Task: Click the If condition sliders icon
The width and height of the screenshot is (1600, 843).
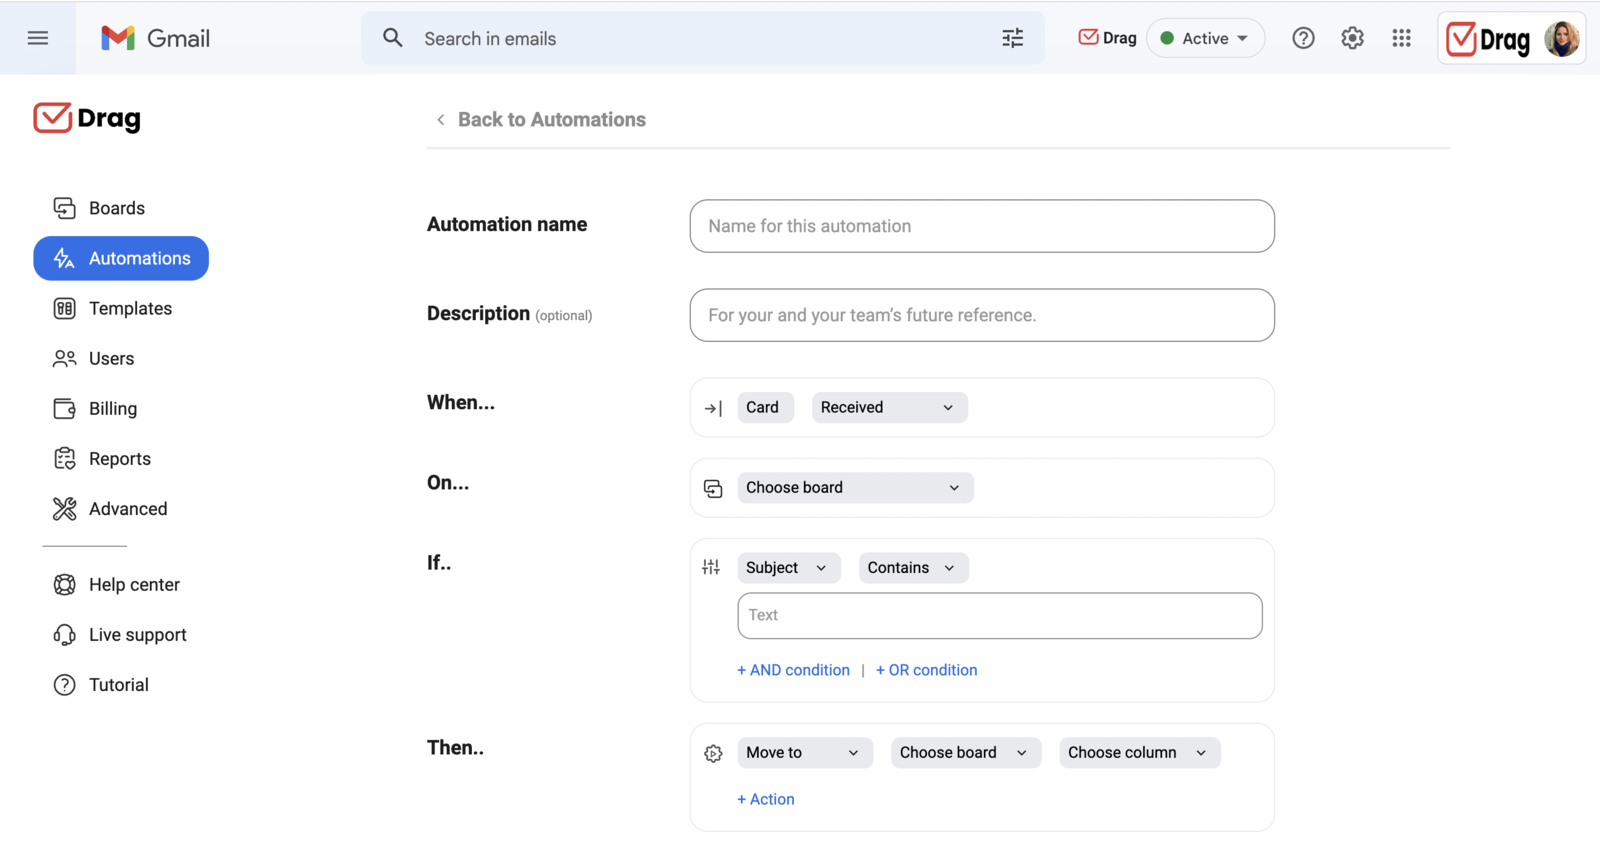Action: pyautogui.click(x=711, y=567)
